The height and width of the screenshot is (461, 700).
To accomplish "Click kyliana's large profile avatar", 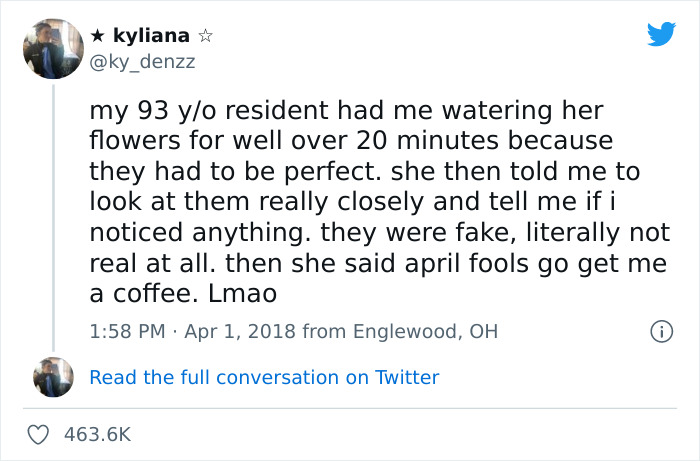I will pyautogui.click(x=53, y=48).
